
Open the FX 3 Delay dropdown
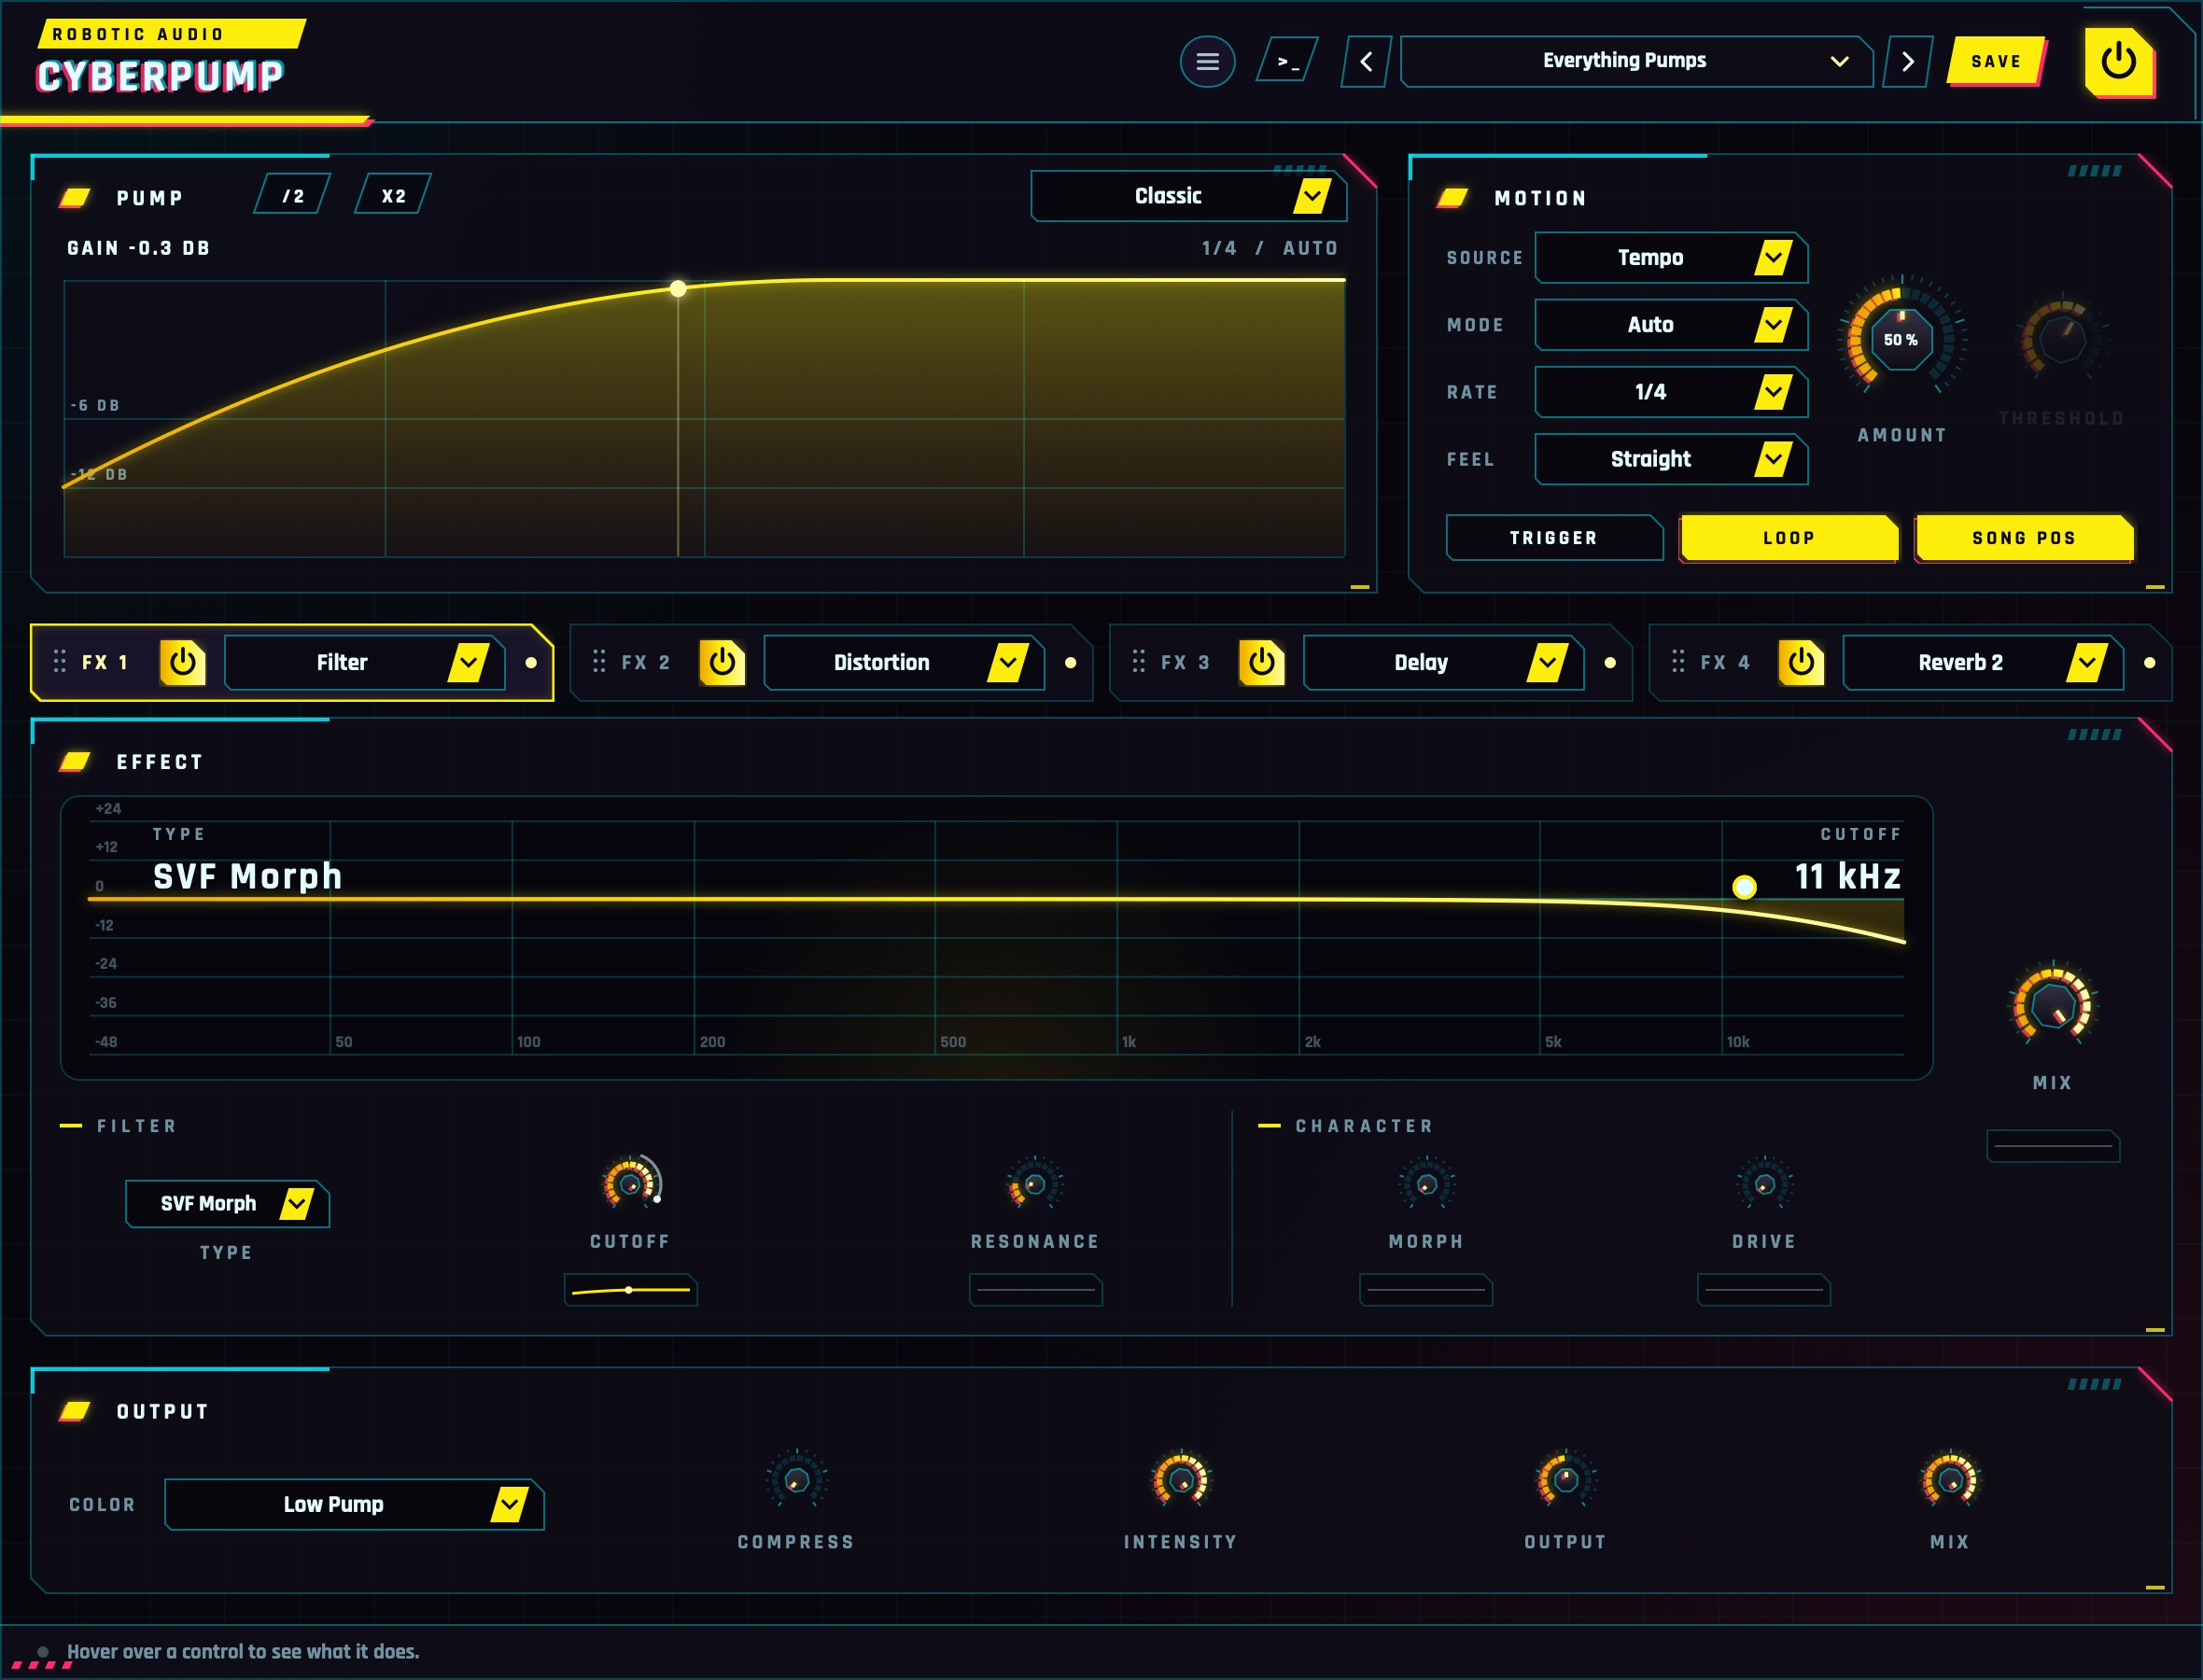(x=1443, y=662)
